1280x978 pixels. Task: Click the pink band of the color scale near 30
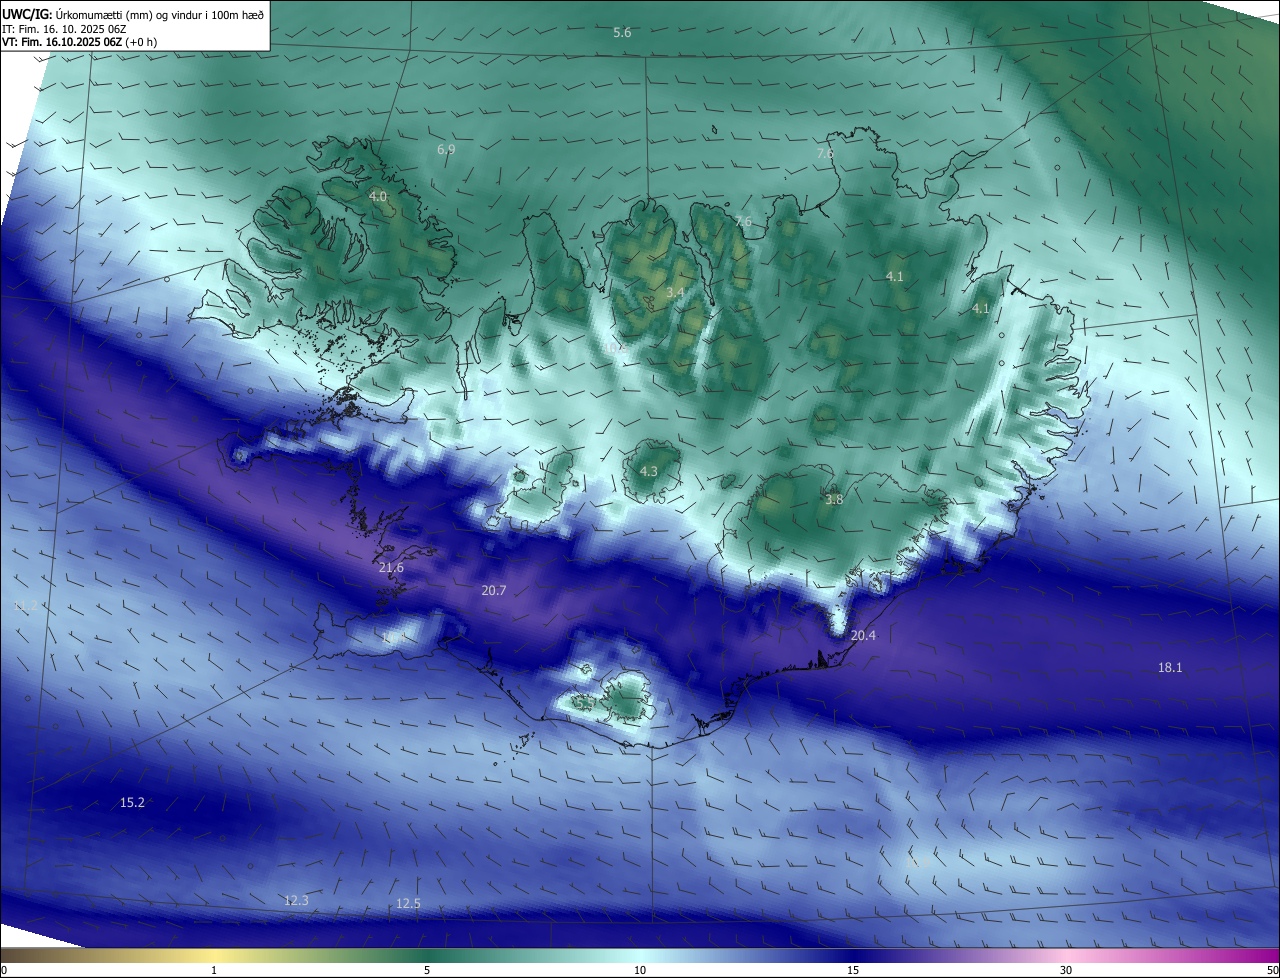click(x=1066, y=955)
